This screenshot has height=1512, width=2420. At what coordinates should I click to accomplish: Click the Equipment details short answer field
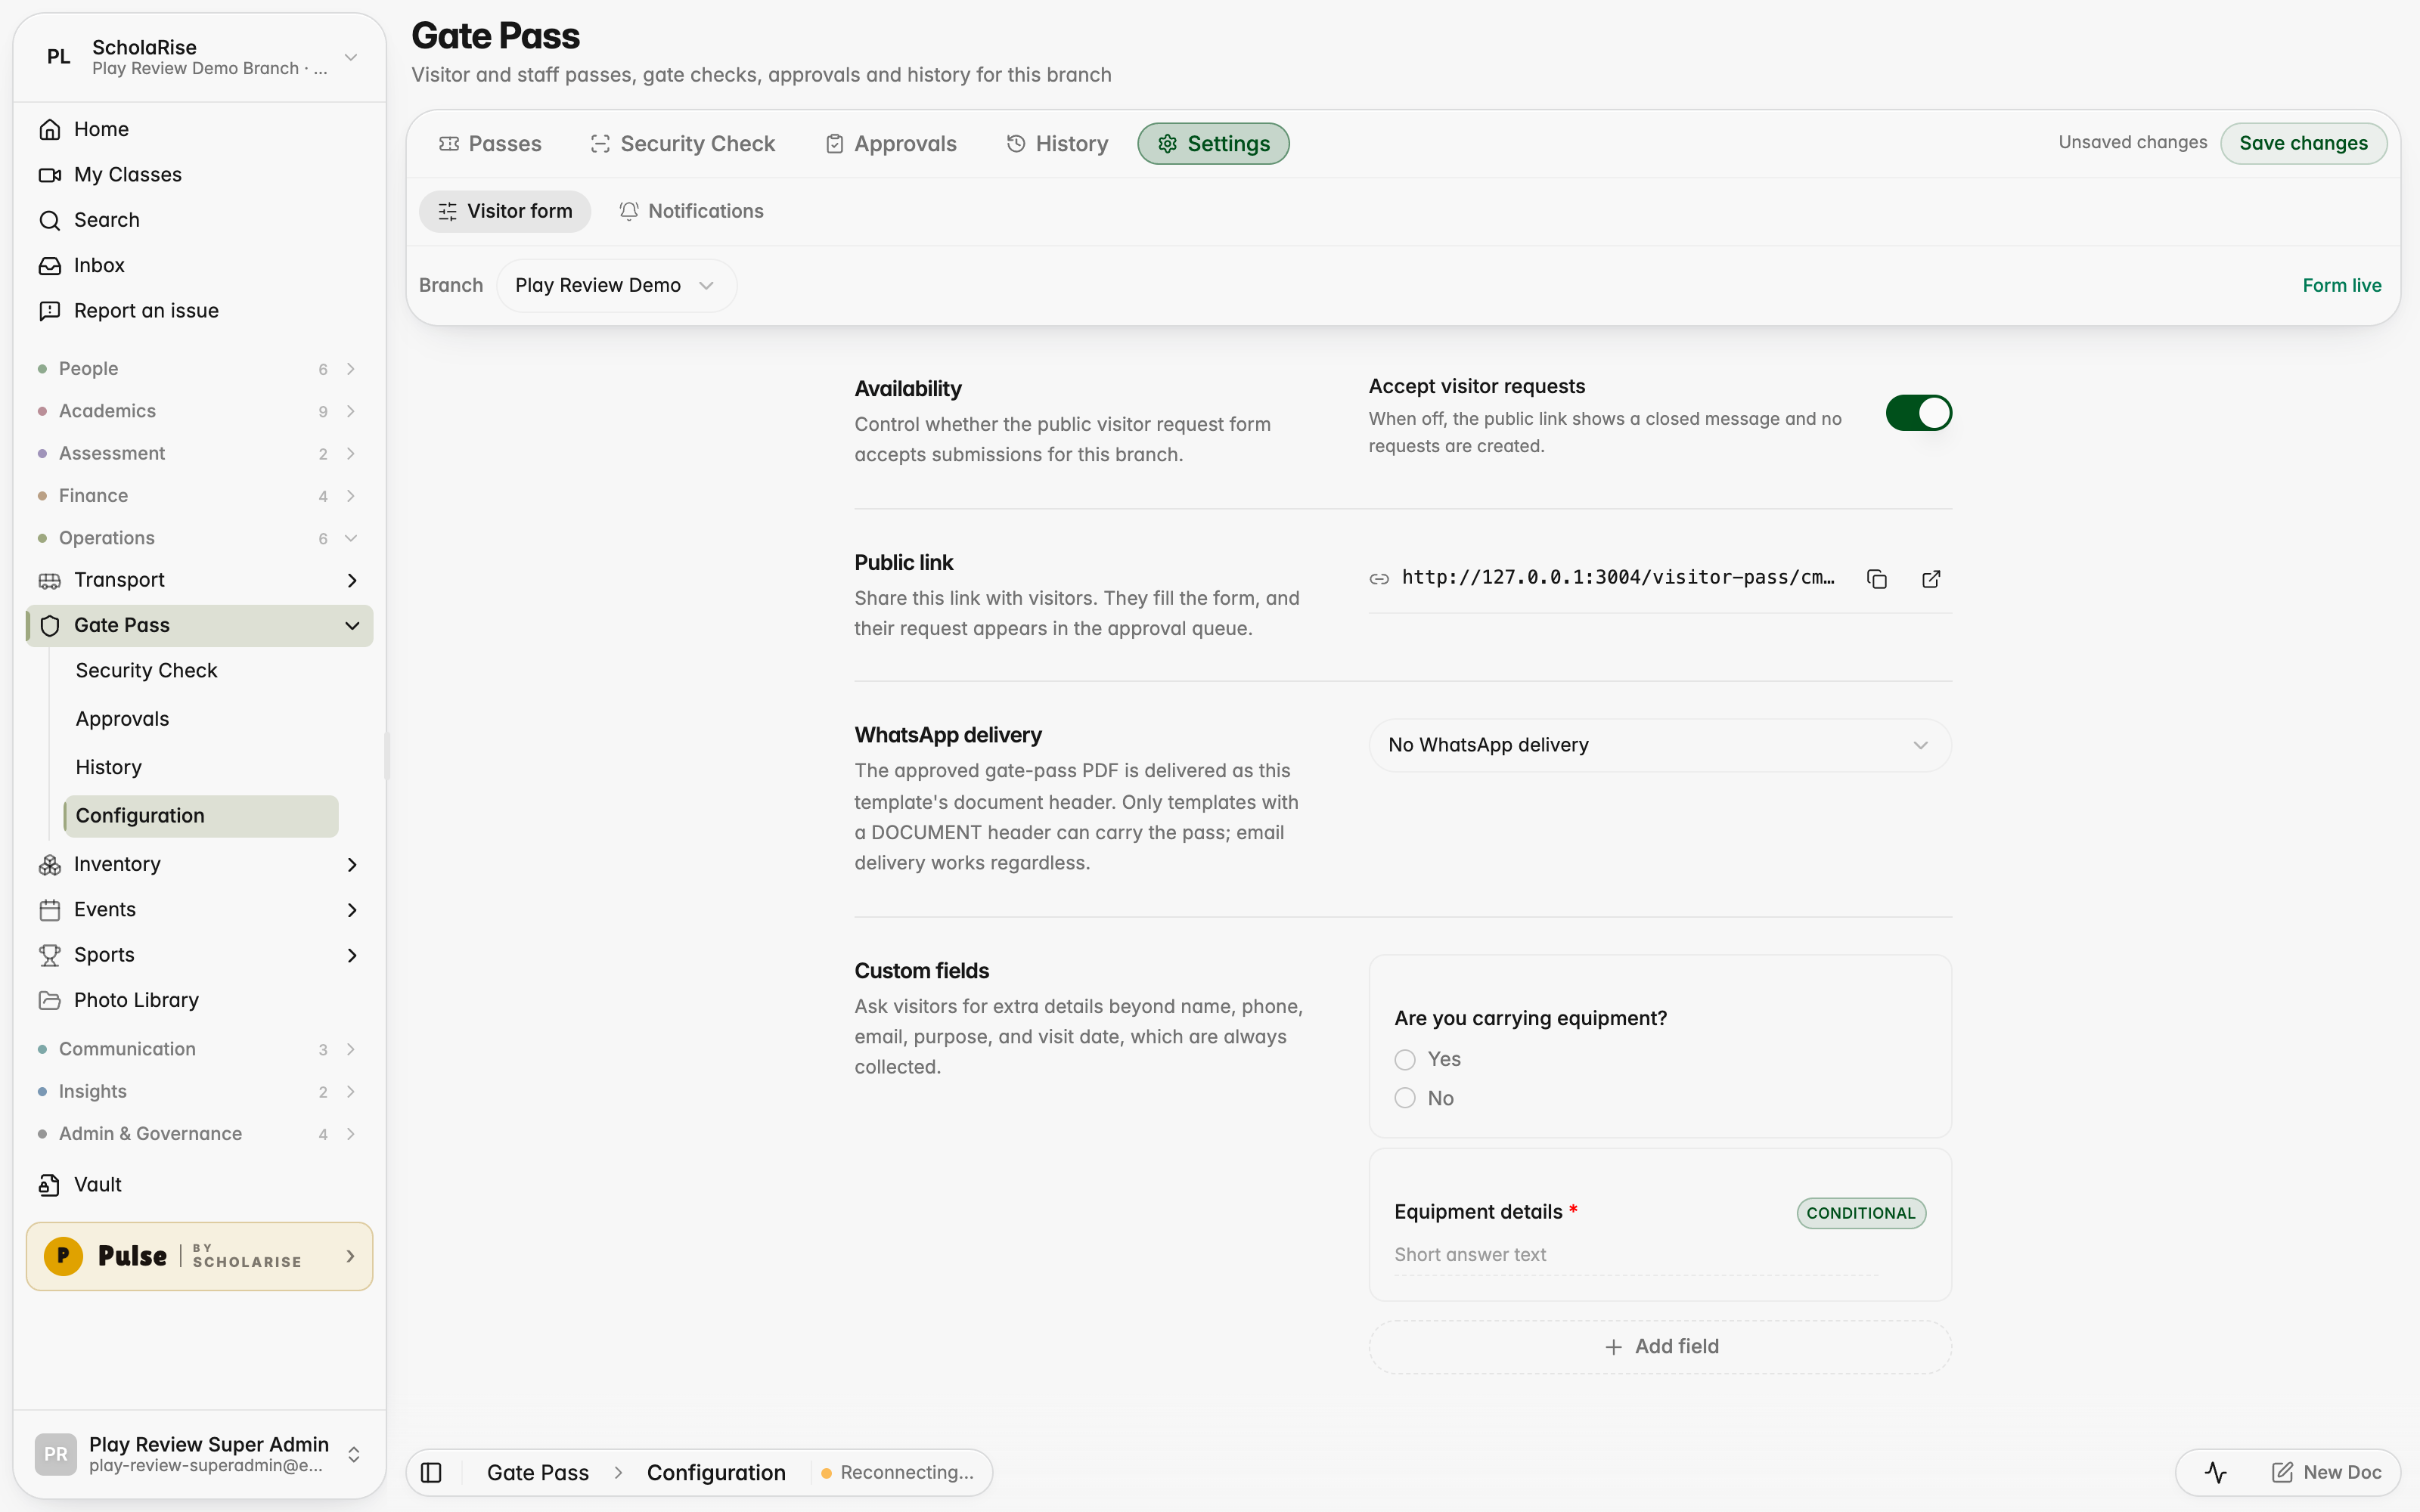[1635, 1255]
